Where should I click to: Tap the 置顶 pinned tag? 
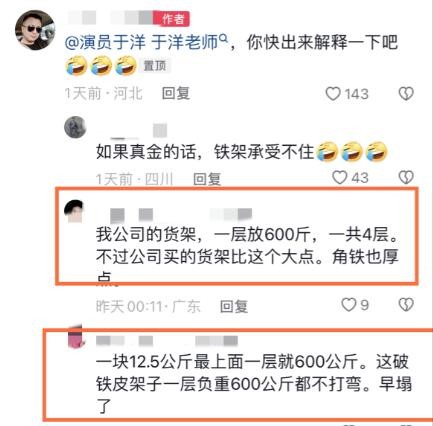155,66
